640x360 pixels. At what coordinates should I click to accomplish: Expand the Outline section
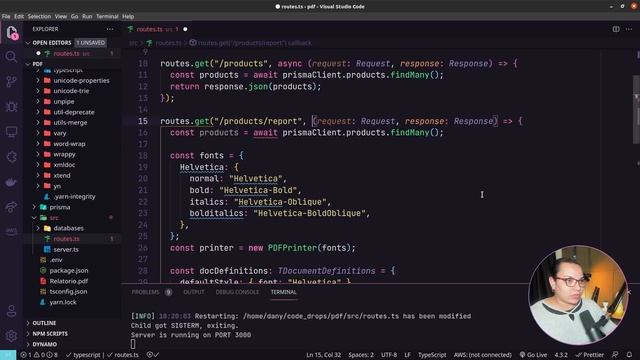pos(44,323)
